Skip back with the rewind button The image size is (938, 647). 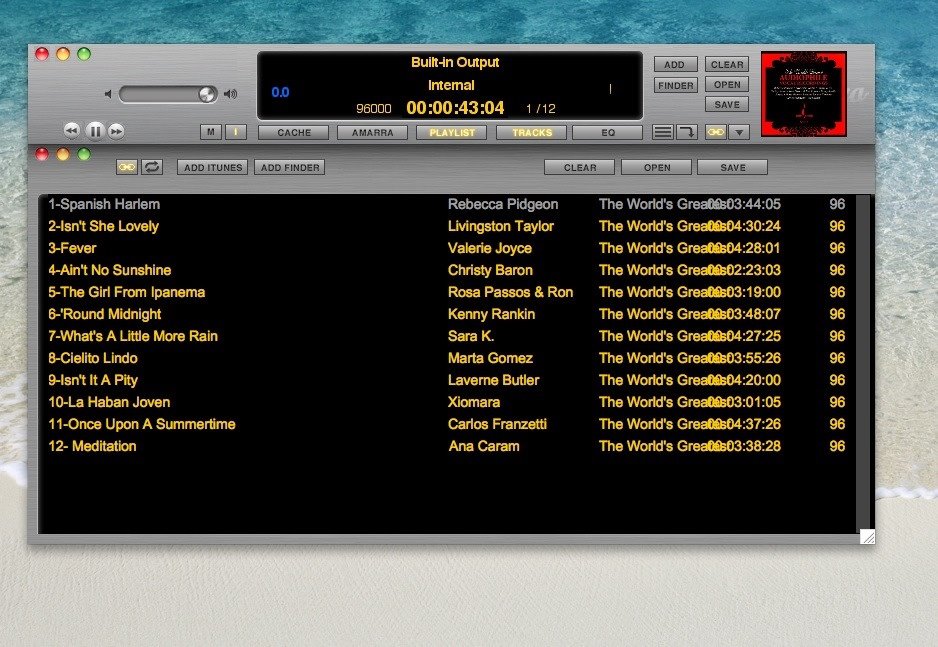click(x=72, y=130)
